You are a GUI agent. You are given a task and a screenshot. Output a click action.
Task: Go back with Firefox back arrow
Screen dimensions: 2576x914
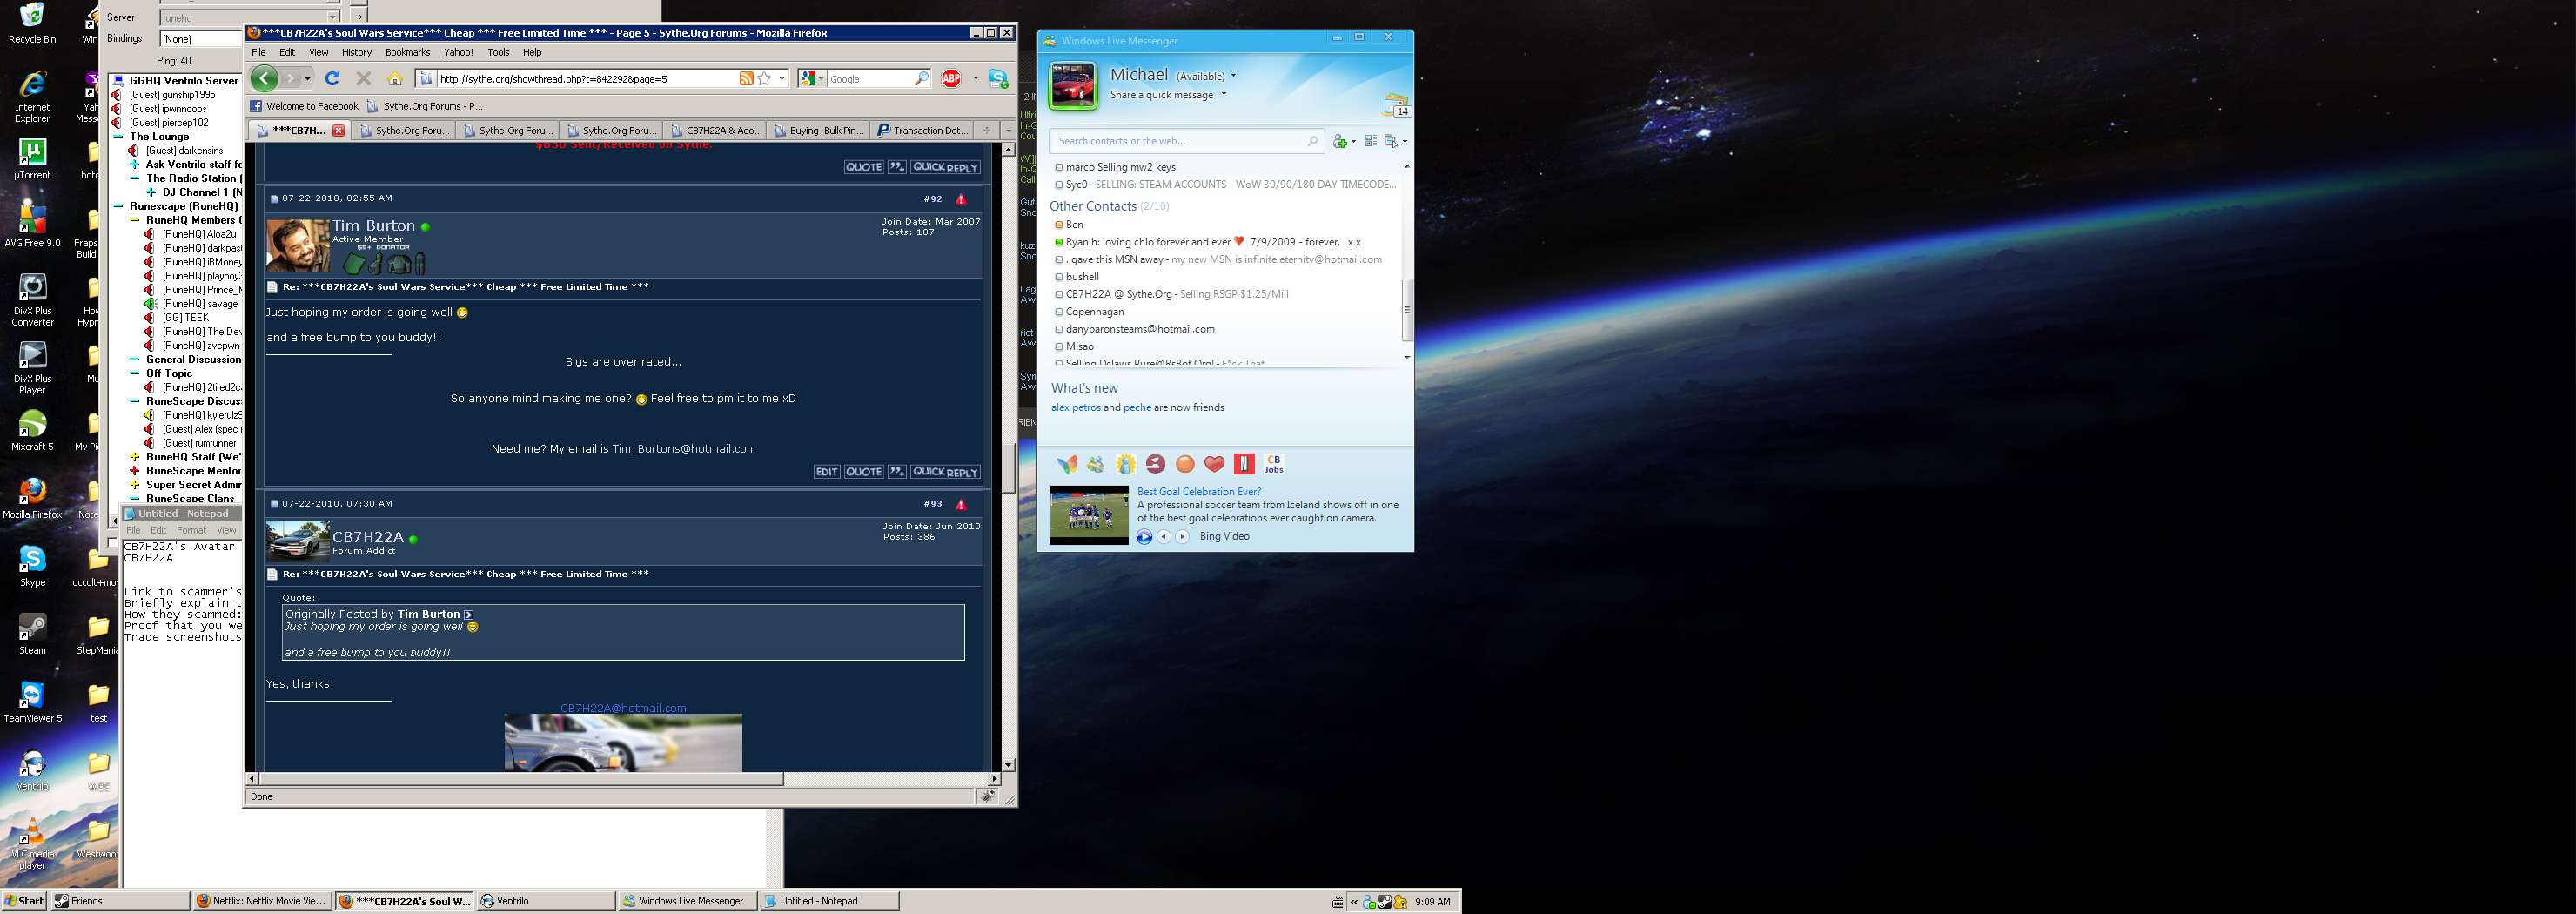(x=264, y=78)
